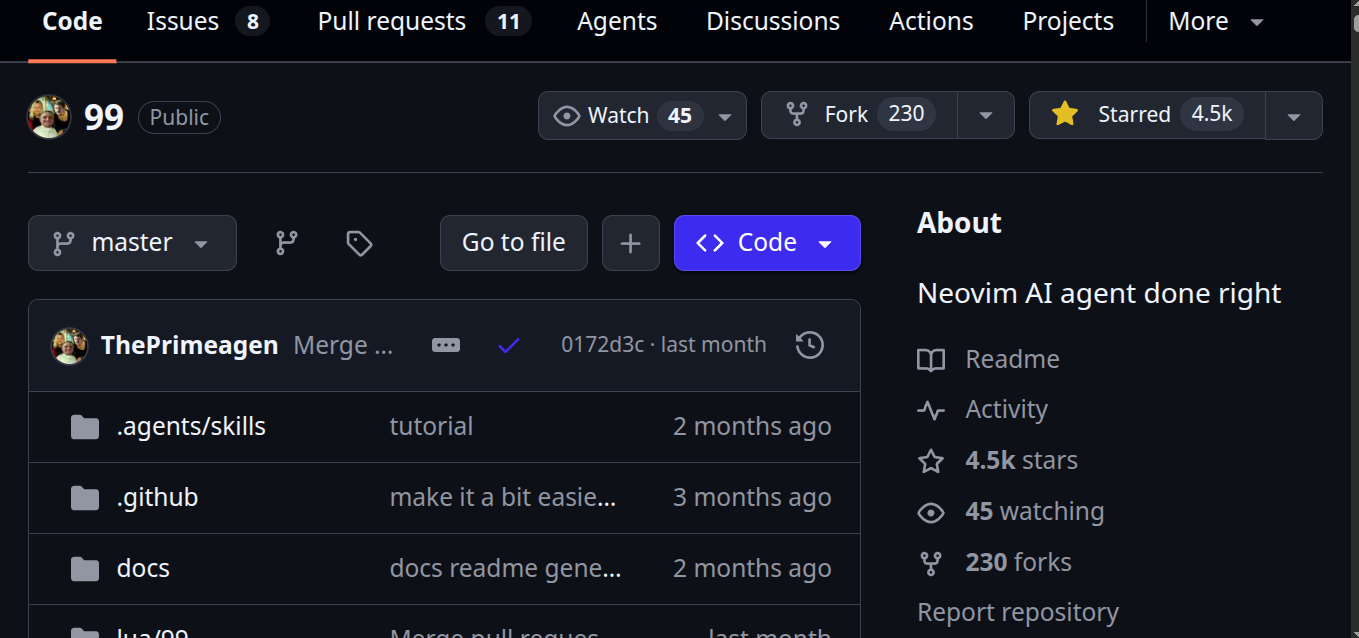The image size is (1359, 638).
Task: Open the Issues tab
Action: click(x=208, y=22)
